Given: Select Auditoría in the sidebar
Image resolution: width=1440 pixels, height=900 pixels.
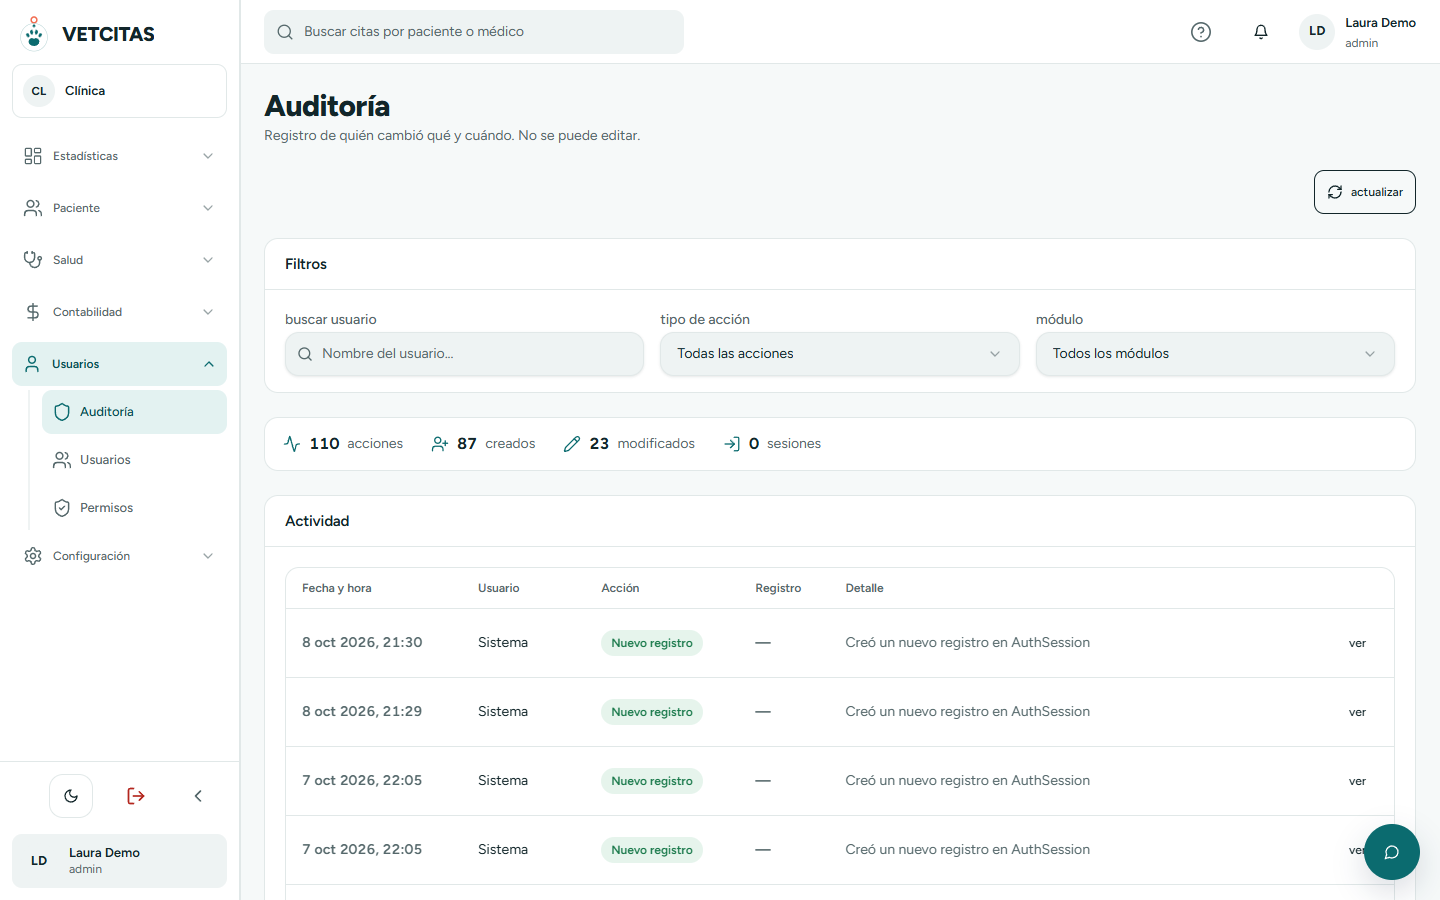Looking at the screenshot, I should tap(134, 412).
